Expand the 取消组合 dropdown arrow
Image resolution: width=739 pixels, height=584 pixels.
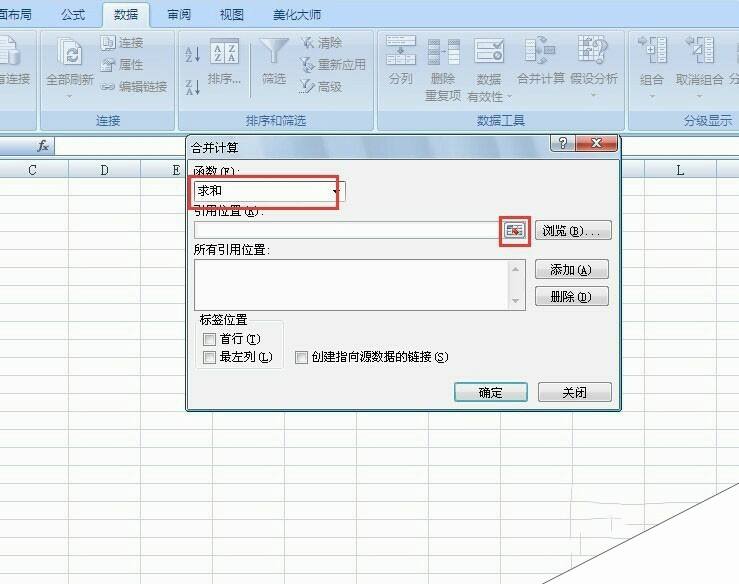tap(699, 97)
